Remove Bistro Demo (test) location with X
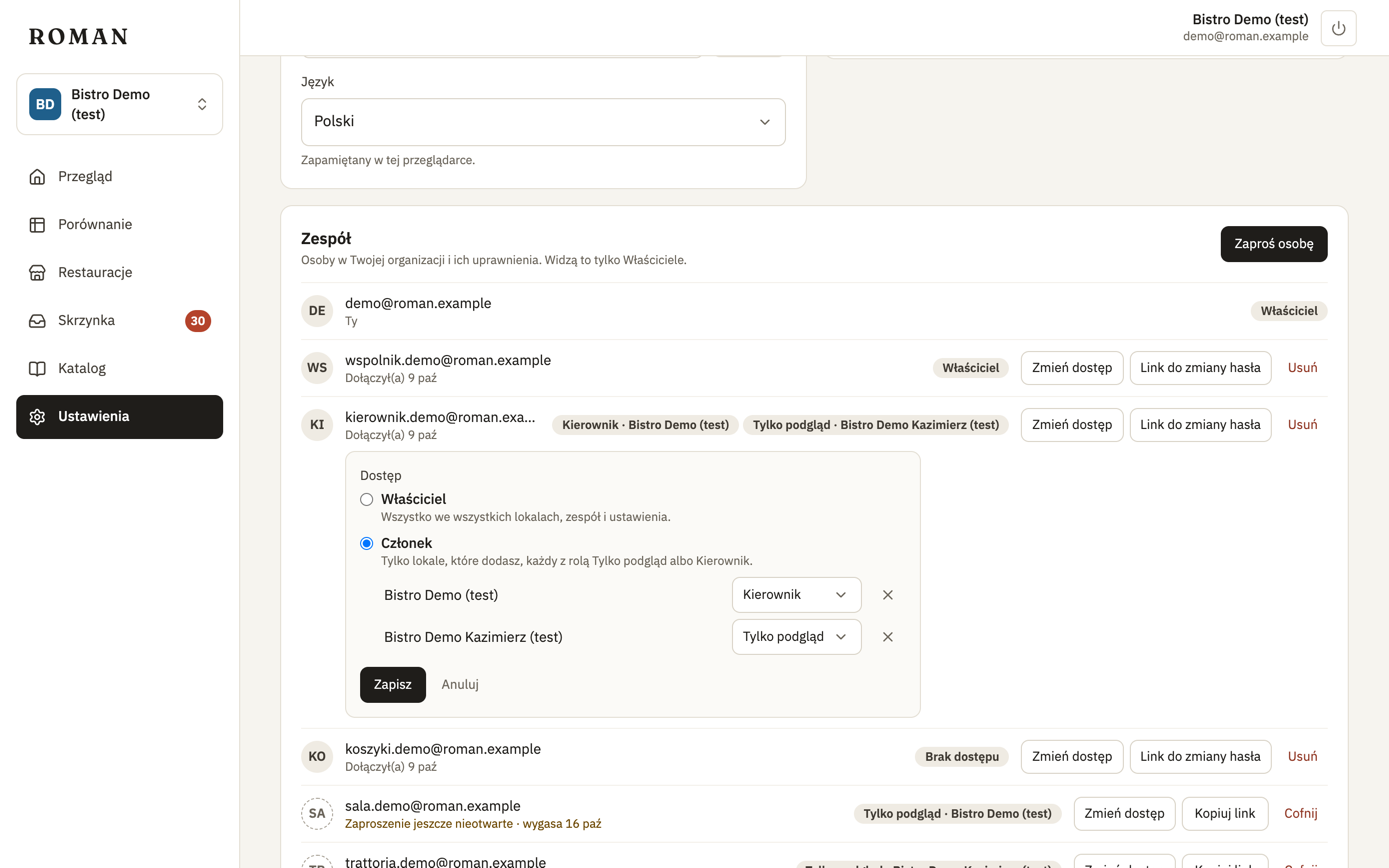Viewport: 1389px width, 868px height. [887, 595]
